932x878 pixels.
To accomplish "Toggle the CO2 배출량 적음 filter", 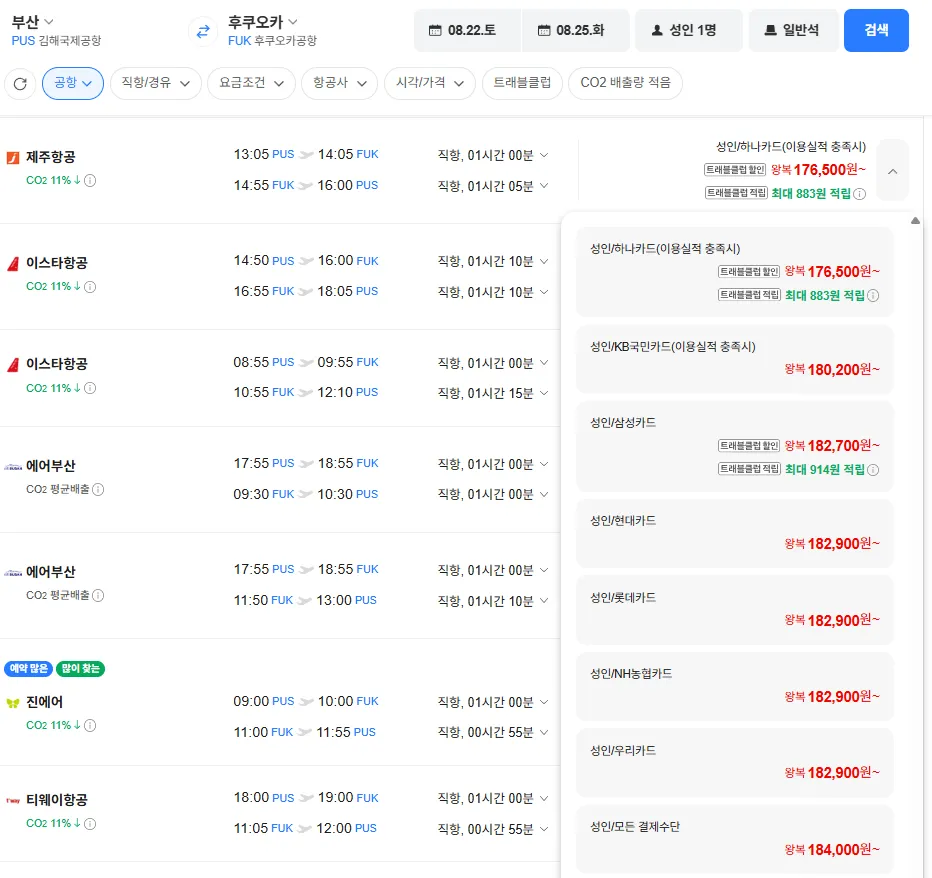I will 625,83.
